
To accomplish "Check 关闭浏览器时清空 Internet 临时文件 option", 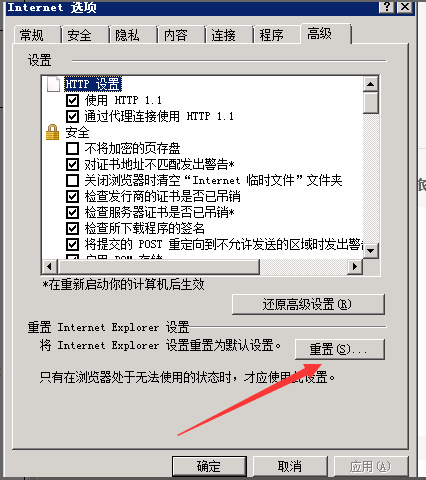I will point(72,180).
